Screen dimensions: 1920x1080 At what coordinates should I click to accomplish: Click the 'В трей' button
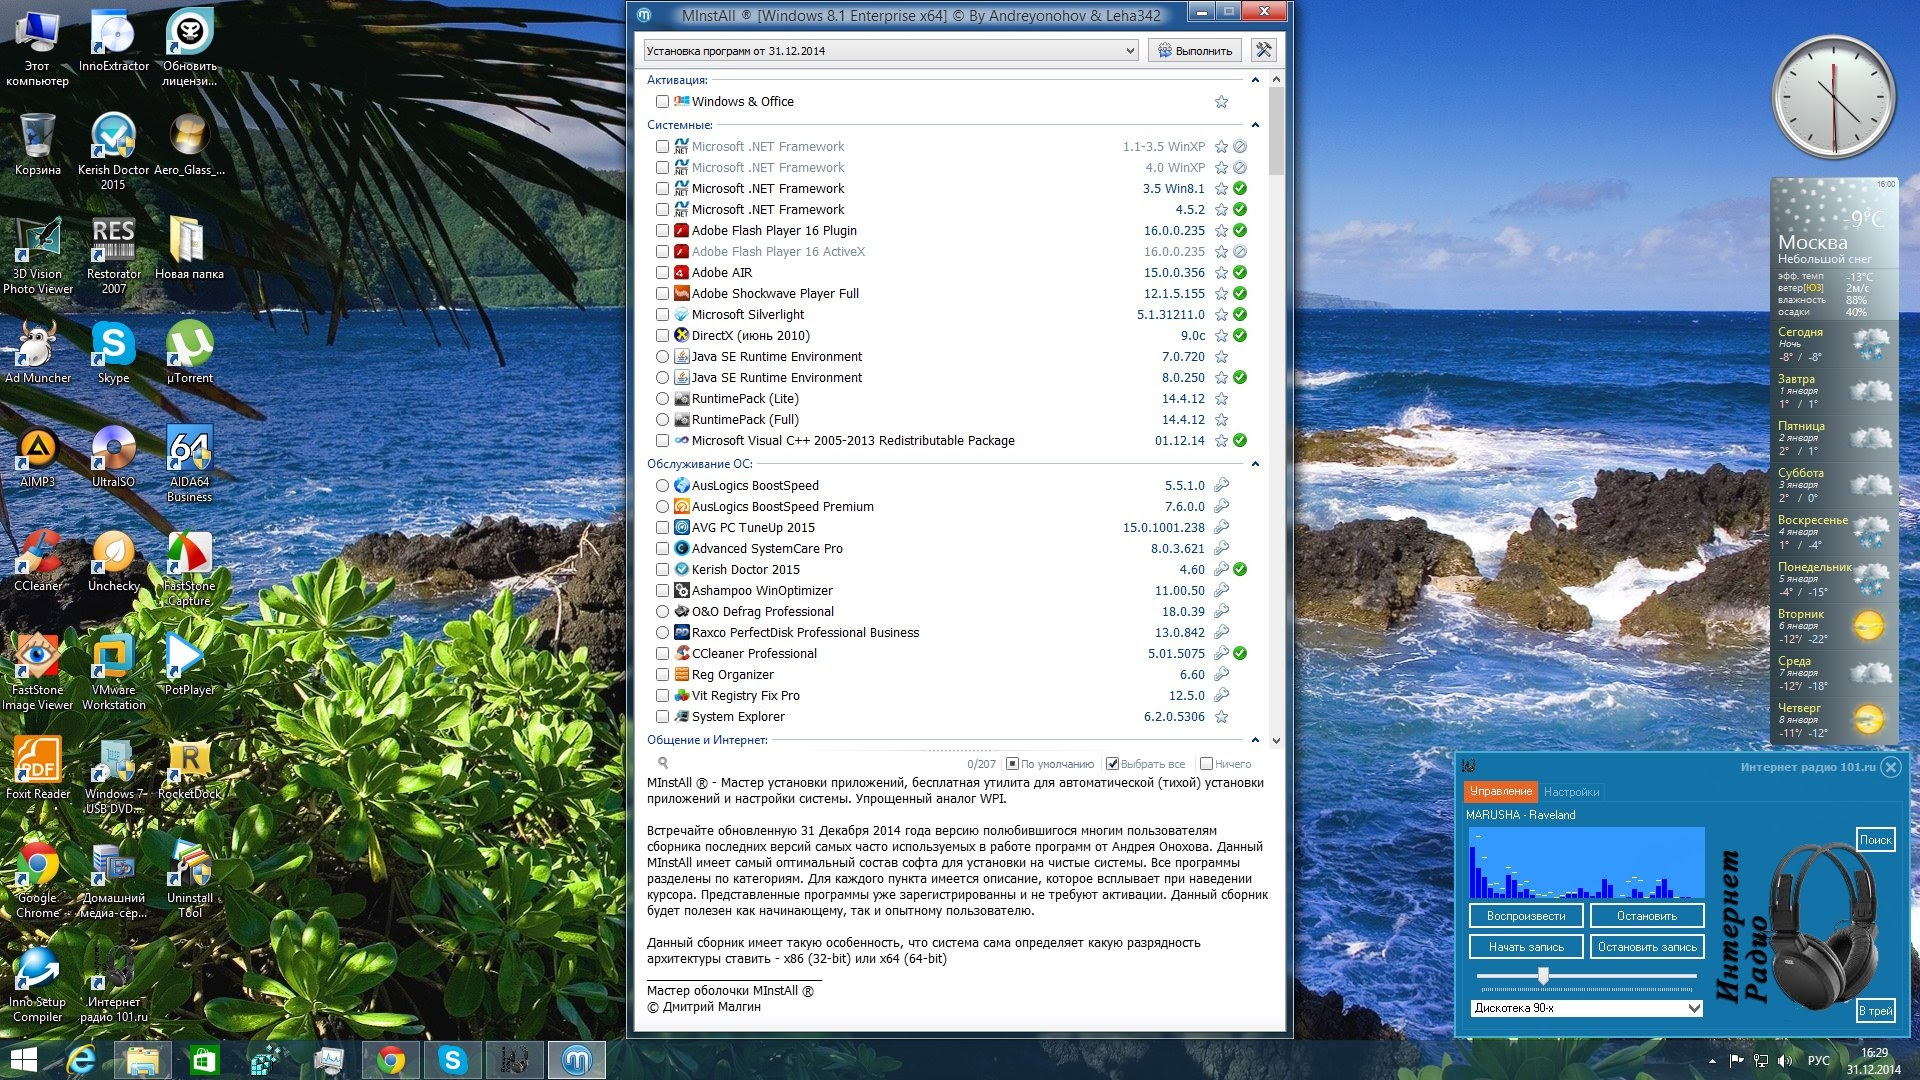(1875, 1011)
